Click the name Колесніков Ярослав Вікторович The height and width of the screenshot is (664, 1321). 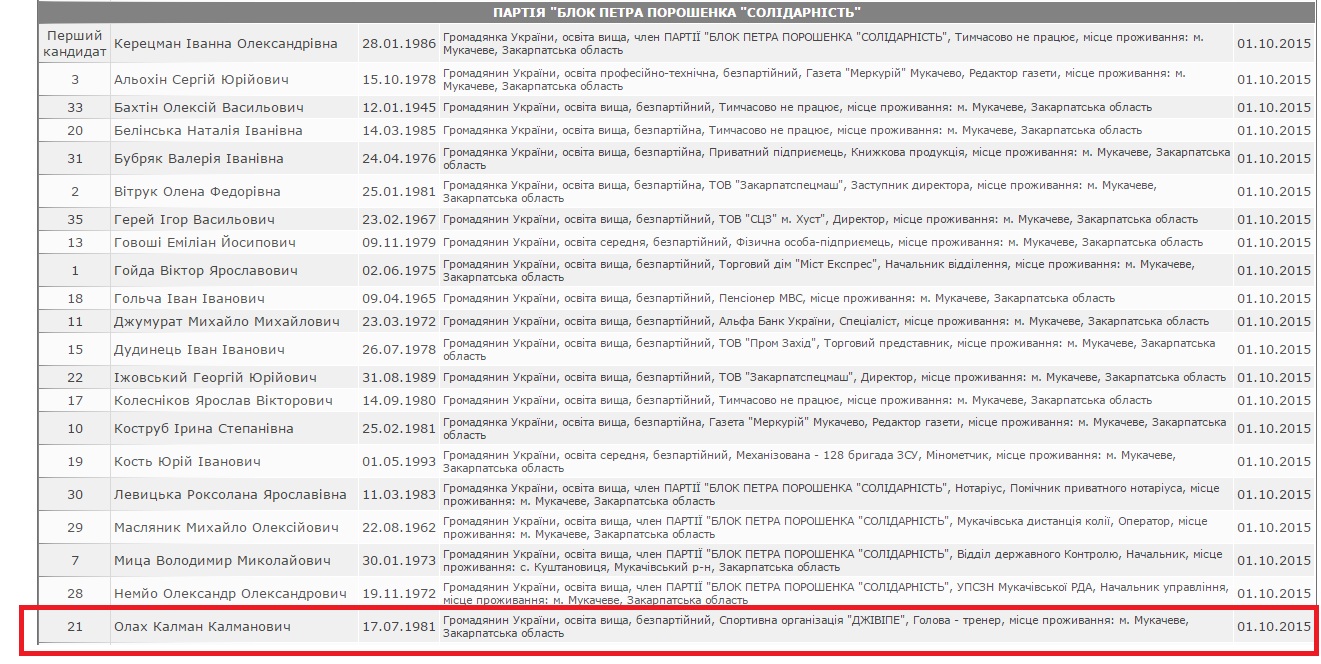coord(223,400)
